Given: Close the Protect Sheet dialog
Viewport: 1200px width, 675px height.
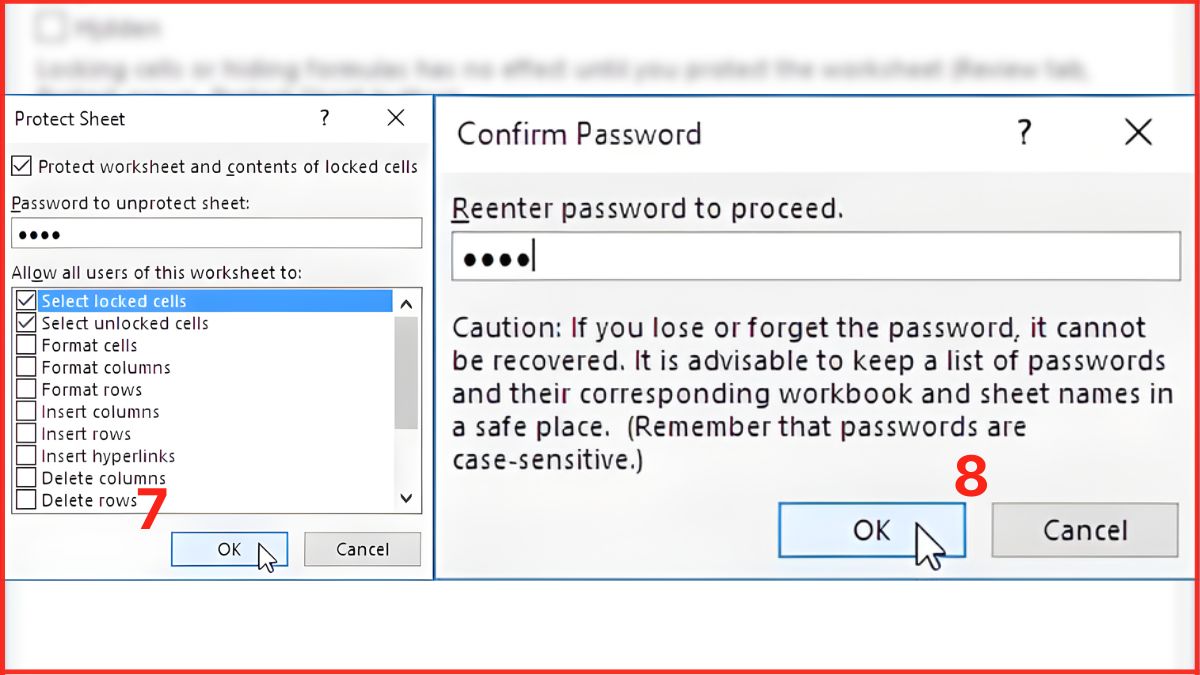Looking at the screenshot, I should (396, 119).
